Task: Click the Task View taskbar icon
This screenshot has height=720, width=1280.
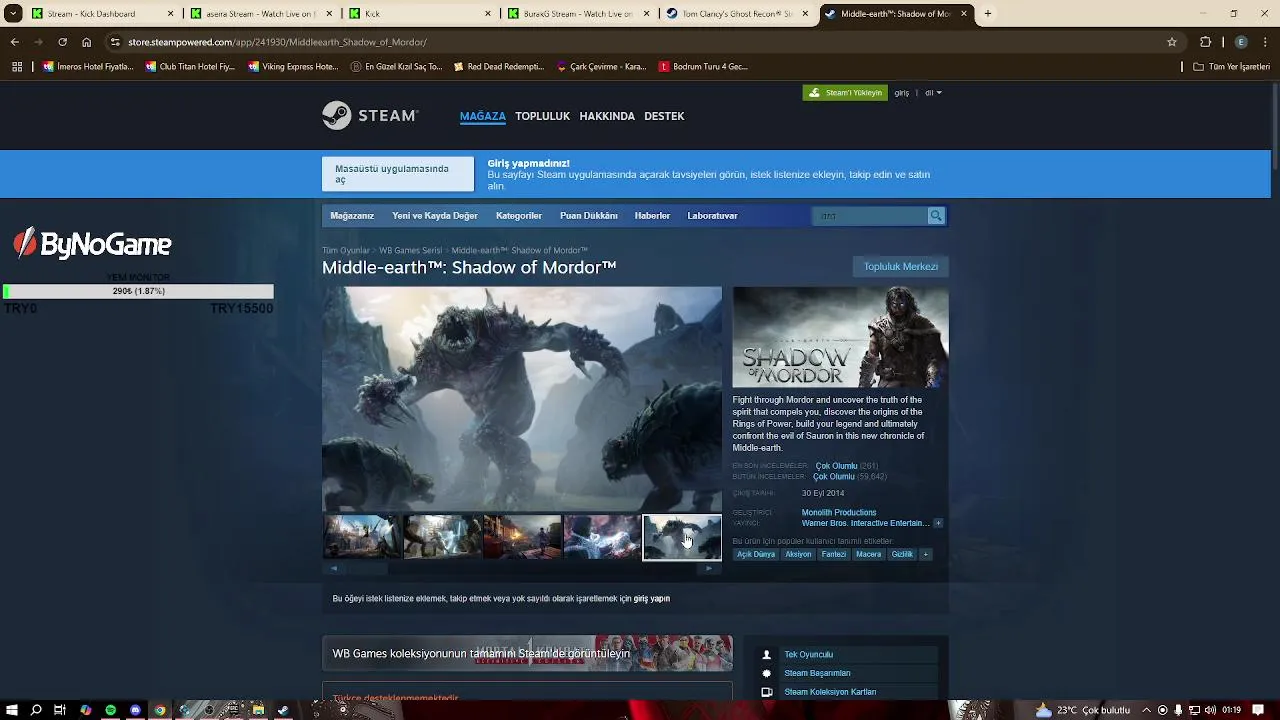Action: point(60,710)
